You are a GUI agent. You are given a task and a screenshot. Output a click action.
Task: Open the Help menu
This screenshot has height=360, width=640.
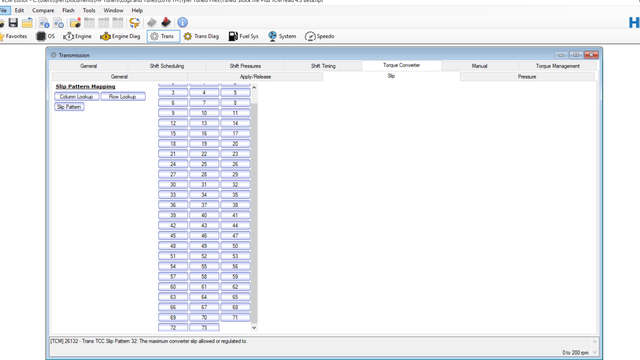click(137, 10)
